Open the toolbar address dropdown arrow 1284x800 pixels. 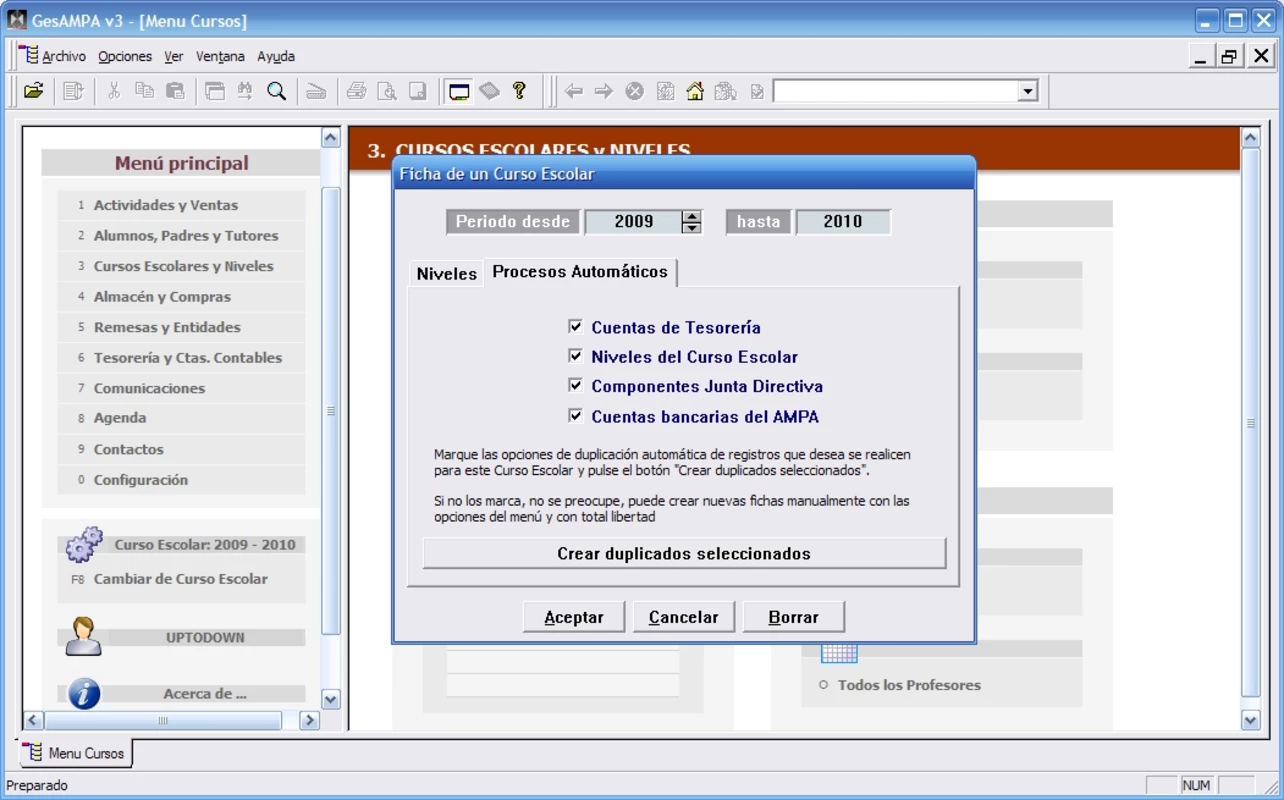tap(1027, 91)
